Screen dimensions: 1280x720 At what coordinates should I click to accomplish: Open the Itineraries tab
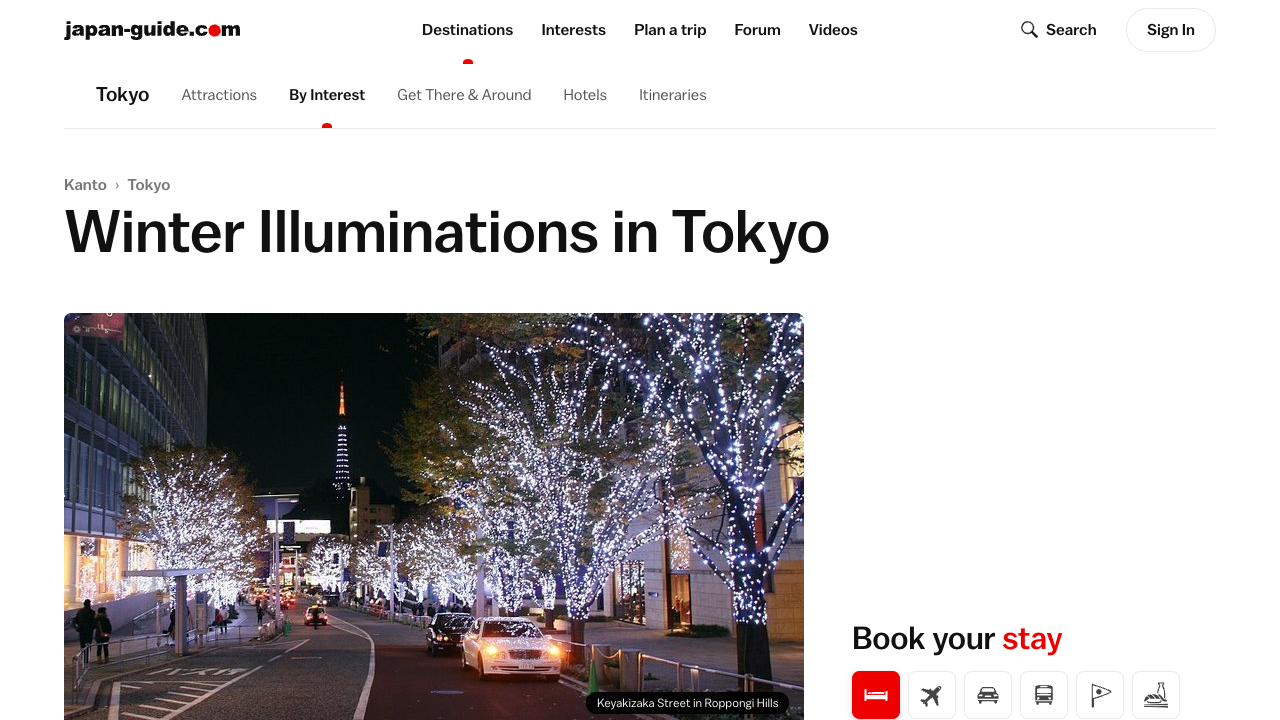[x=673, y=95]
